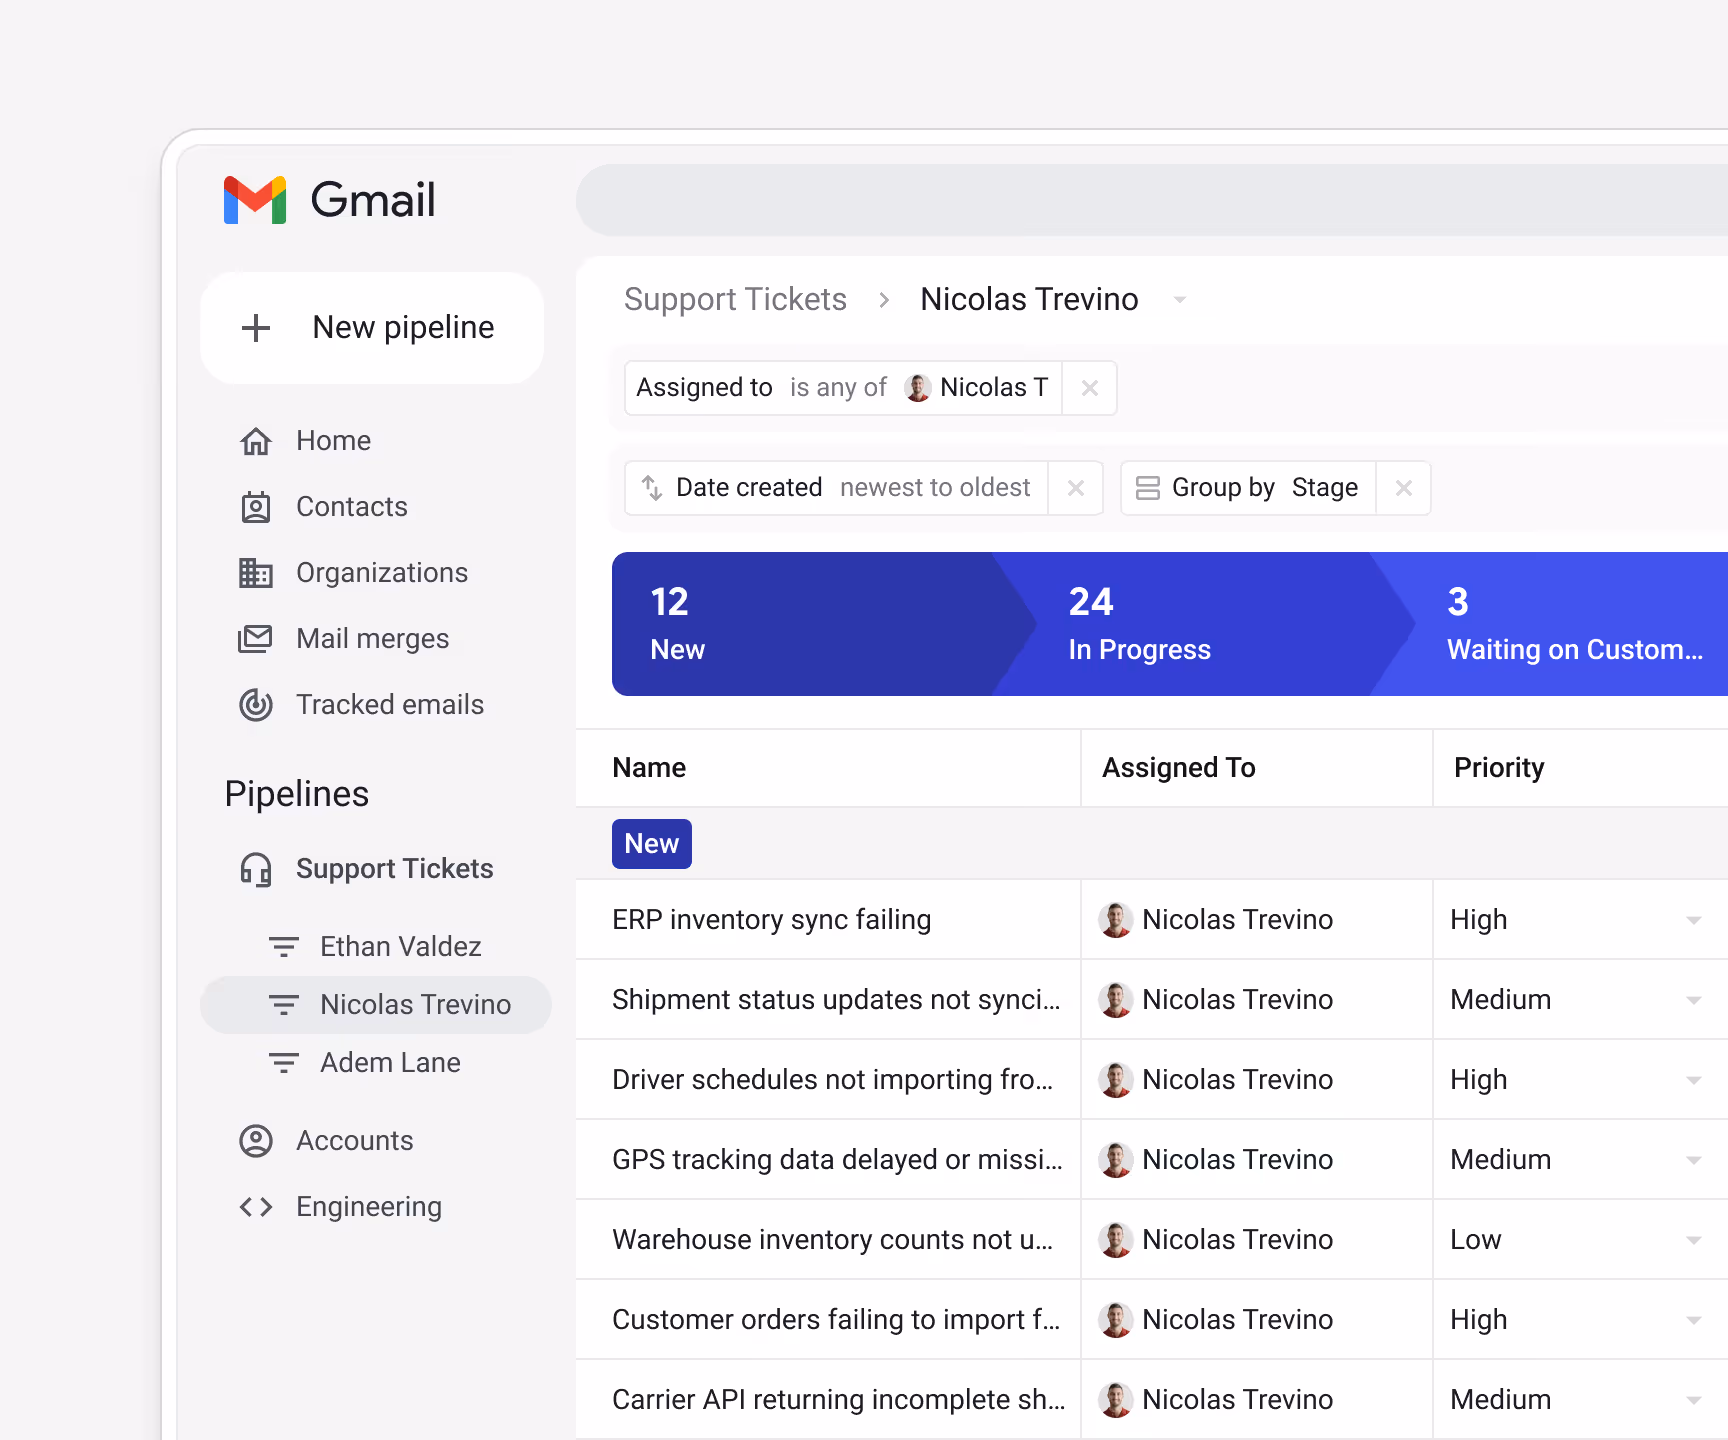Click the Mail merges envelope icon
The width and height of the screenshot is (1728, 1440).
pyautogui.click(x=256, y=639)
